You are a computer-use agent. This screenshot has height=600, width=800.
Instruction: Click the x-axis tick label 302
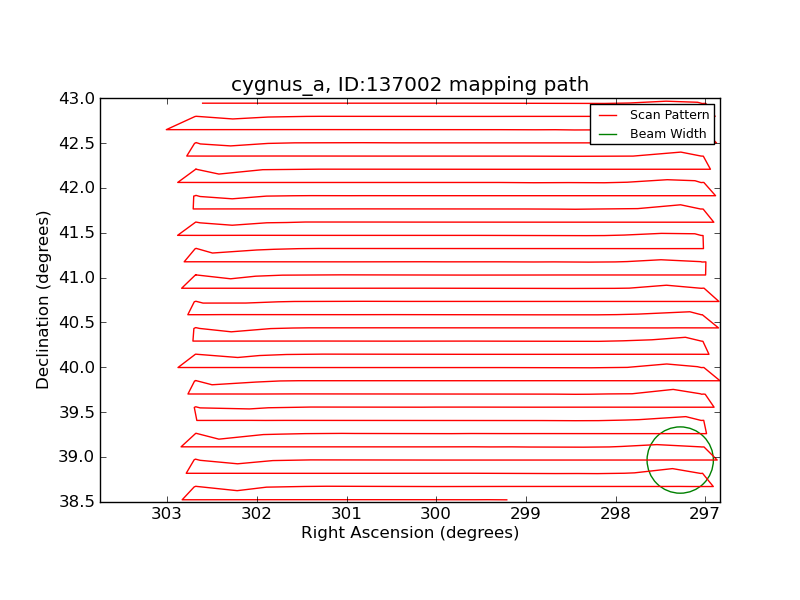pyautogui.click(x=257, y=513)
